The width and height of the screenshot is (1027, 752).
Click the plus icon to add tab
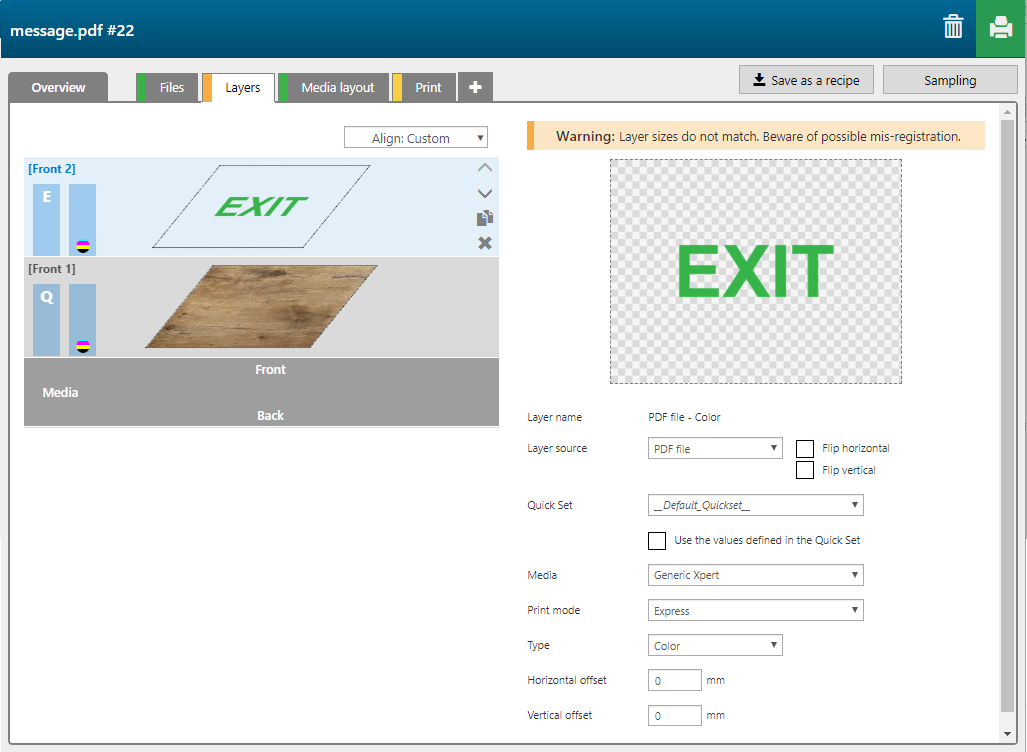point(475,88)
